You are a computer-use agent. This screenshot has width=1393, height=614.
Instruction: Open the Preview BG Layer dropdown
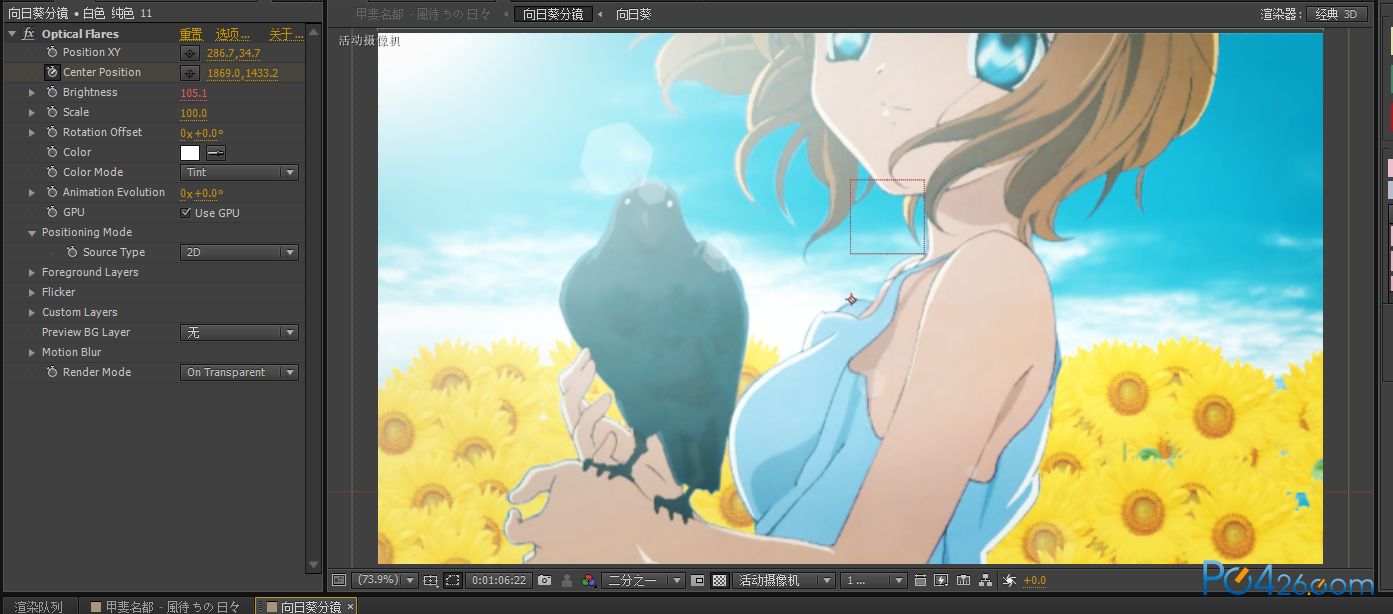239,332
